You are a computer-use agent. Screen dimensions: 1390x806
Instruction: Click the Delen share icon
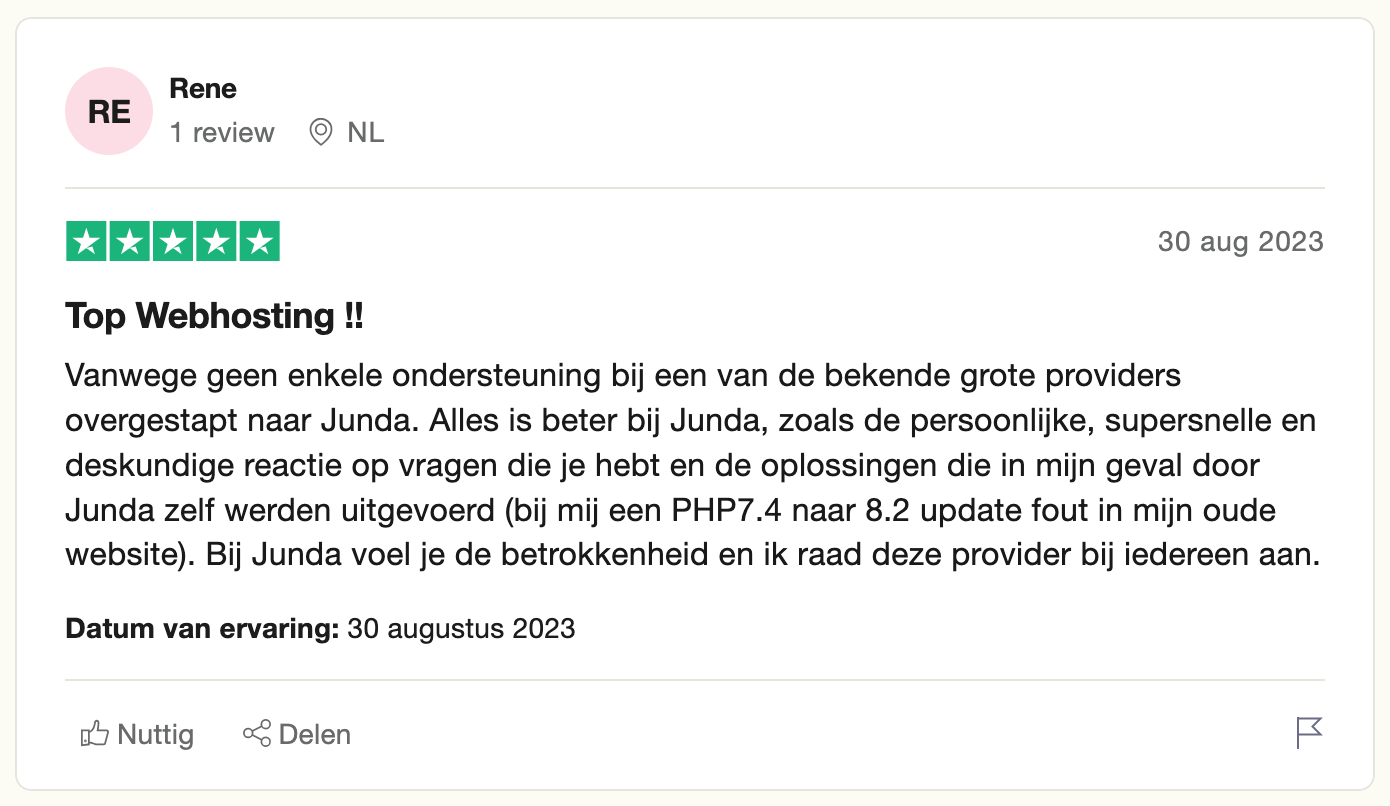click(x=258, y=733)
